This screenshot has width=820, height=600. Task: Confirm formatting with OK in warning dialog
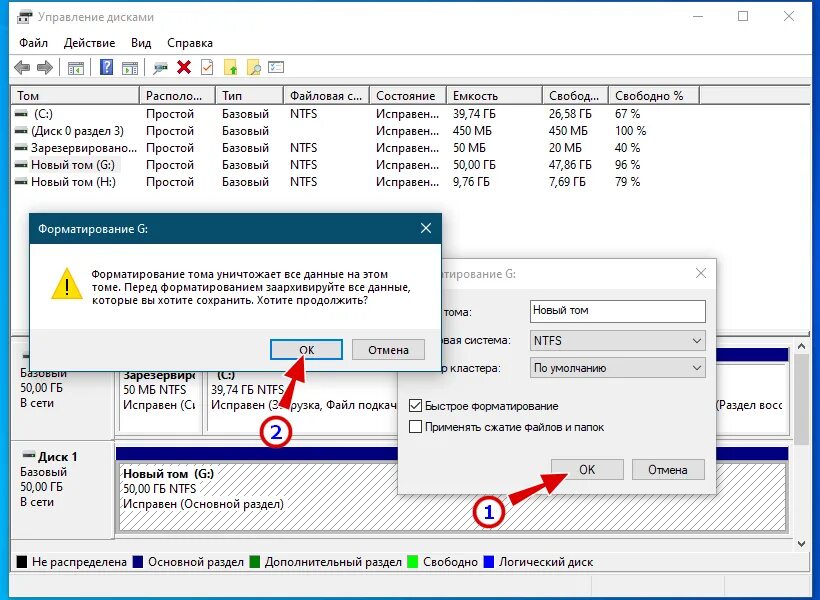[306, 349]
